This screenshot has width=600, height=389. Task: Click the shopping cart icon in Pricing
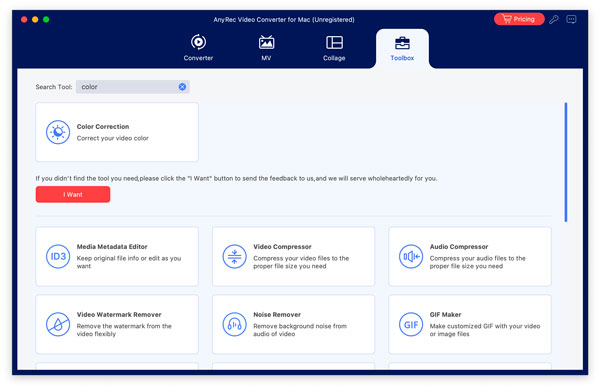506,19
